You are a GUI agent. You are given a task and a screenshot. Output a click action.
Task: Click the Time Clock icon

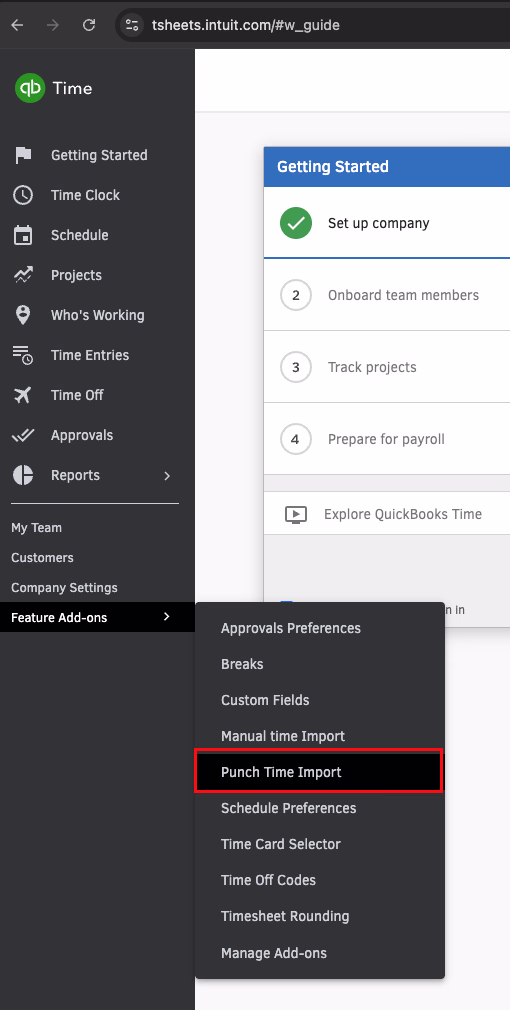tap(23, 195)
